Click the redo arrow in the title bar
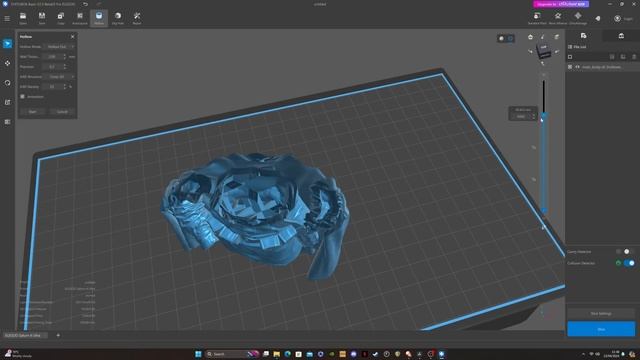Image resolution: width=640 pixels, height=360 pixels. [98, 4]
